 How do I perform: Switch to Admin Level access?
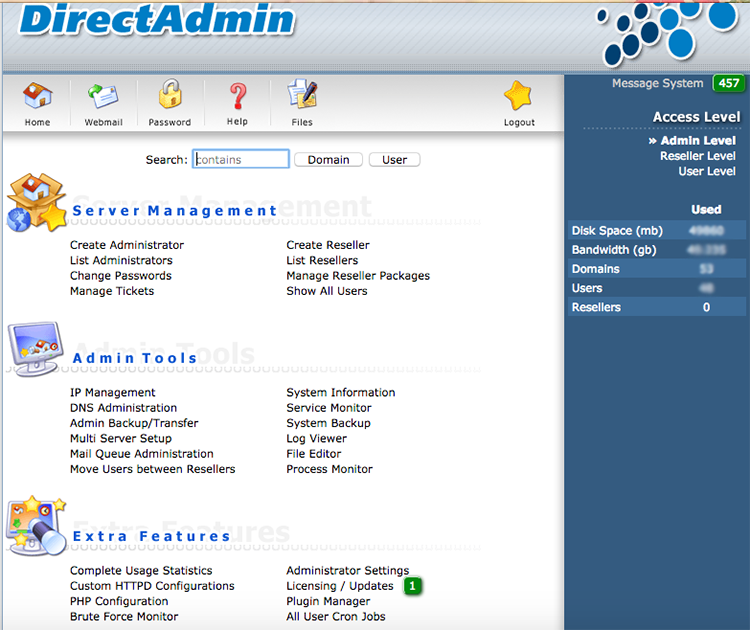(698, 141)
